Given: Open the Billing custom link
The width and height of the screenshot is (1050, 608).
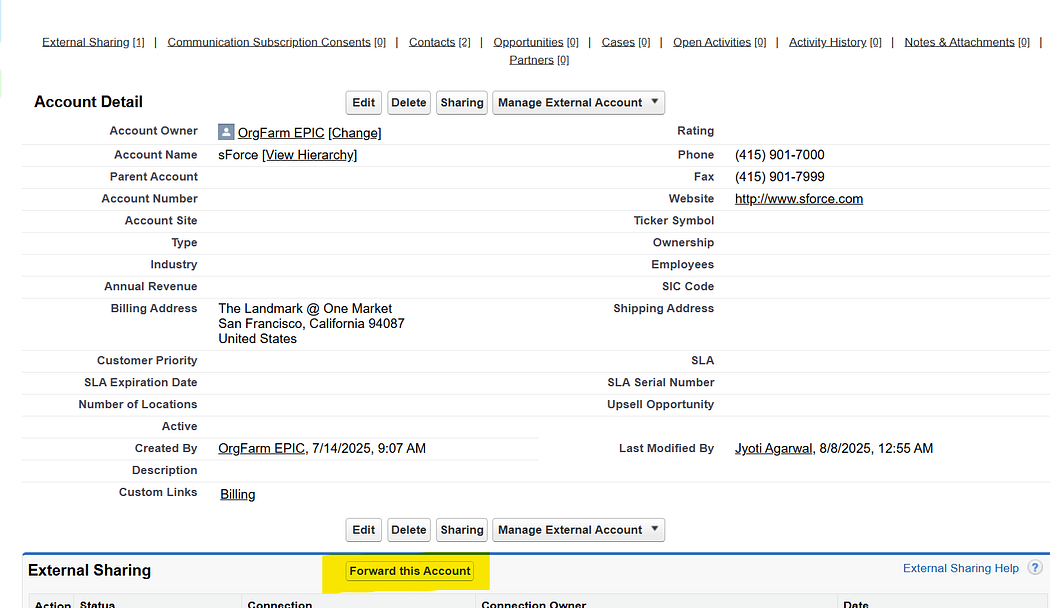Looking at the screenshot, I should (237, 494).
